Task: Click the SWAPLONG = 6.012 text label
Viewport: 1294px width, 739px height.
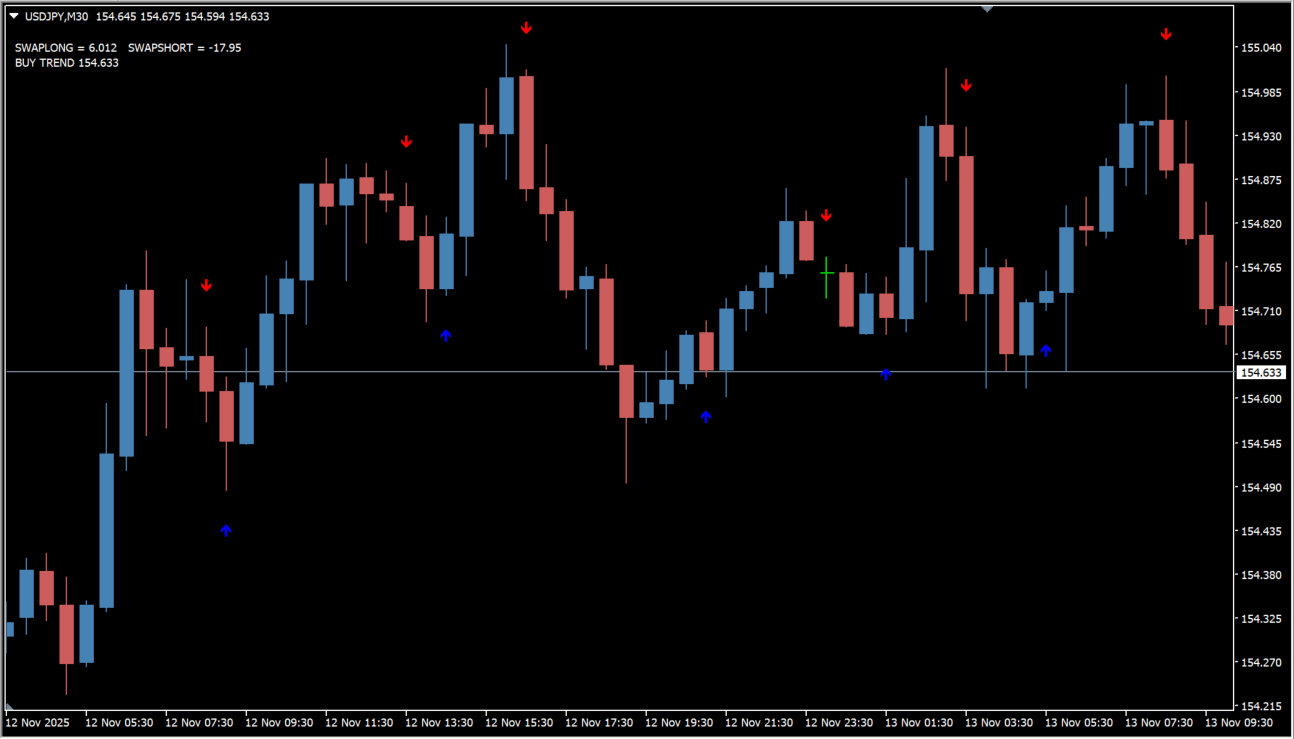Action: [x=66, y=47]
